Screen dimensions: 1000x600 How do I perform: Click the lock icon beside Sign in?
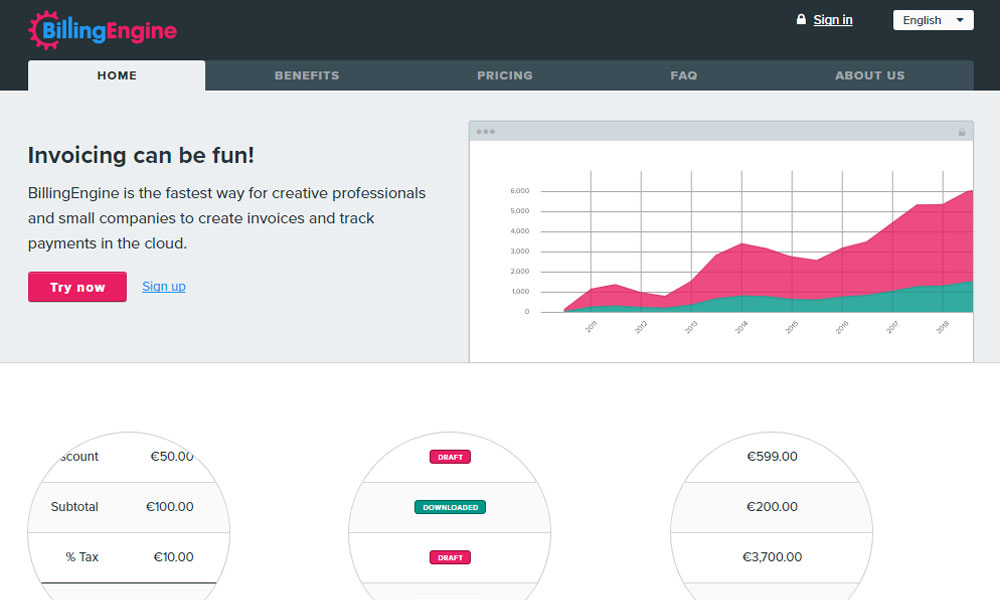pyautogui.click(x=801, y=20)
